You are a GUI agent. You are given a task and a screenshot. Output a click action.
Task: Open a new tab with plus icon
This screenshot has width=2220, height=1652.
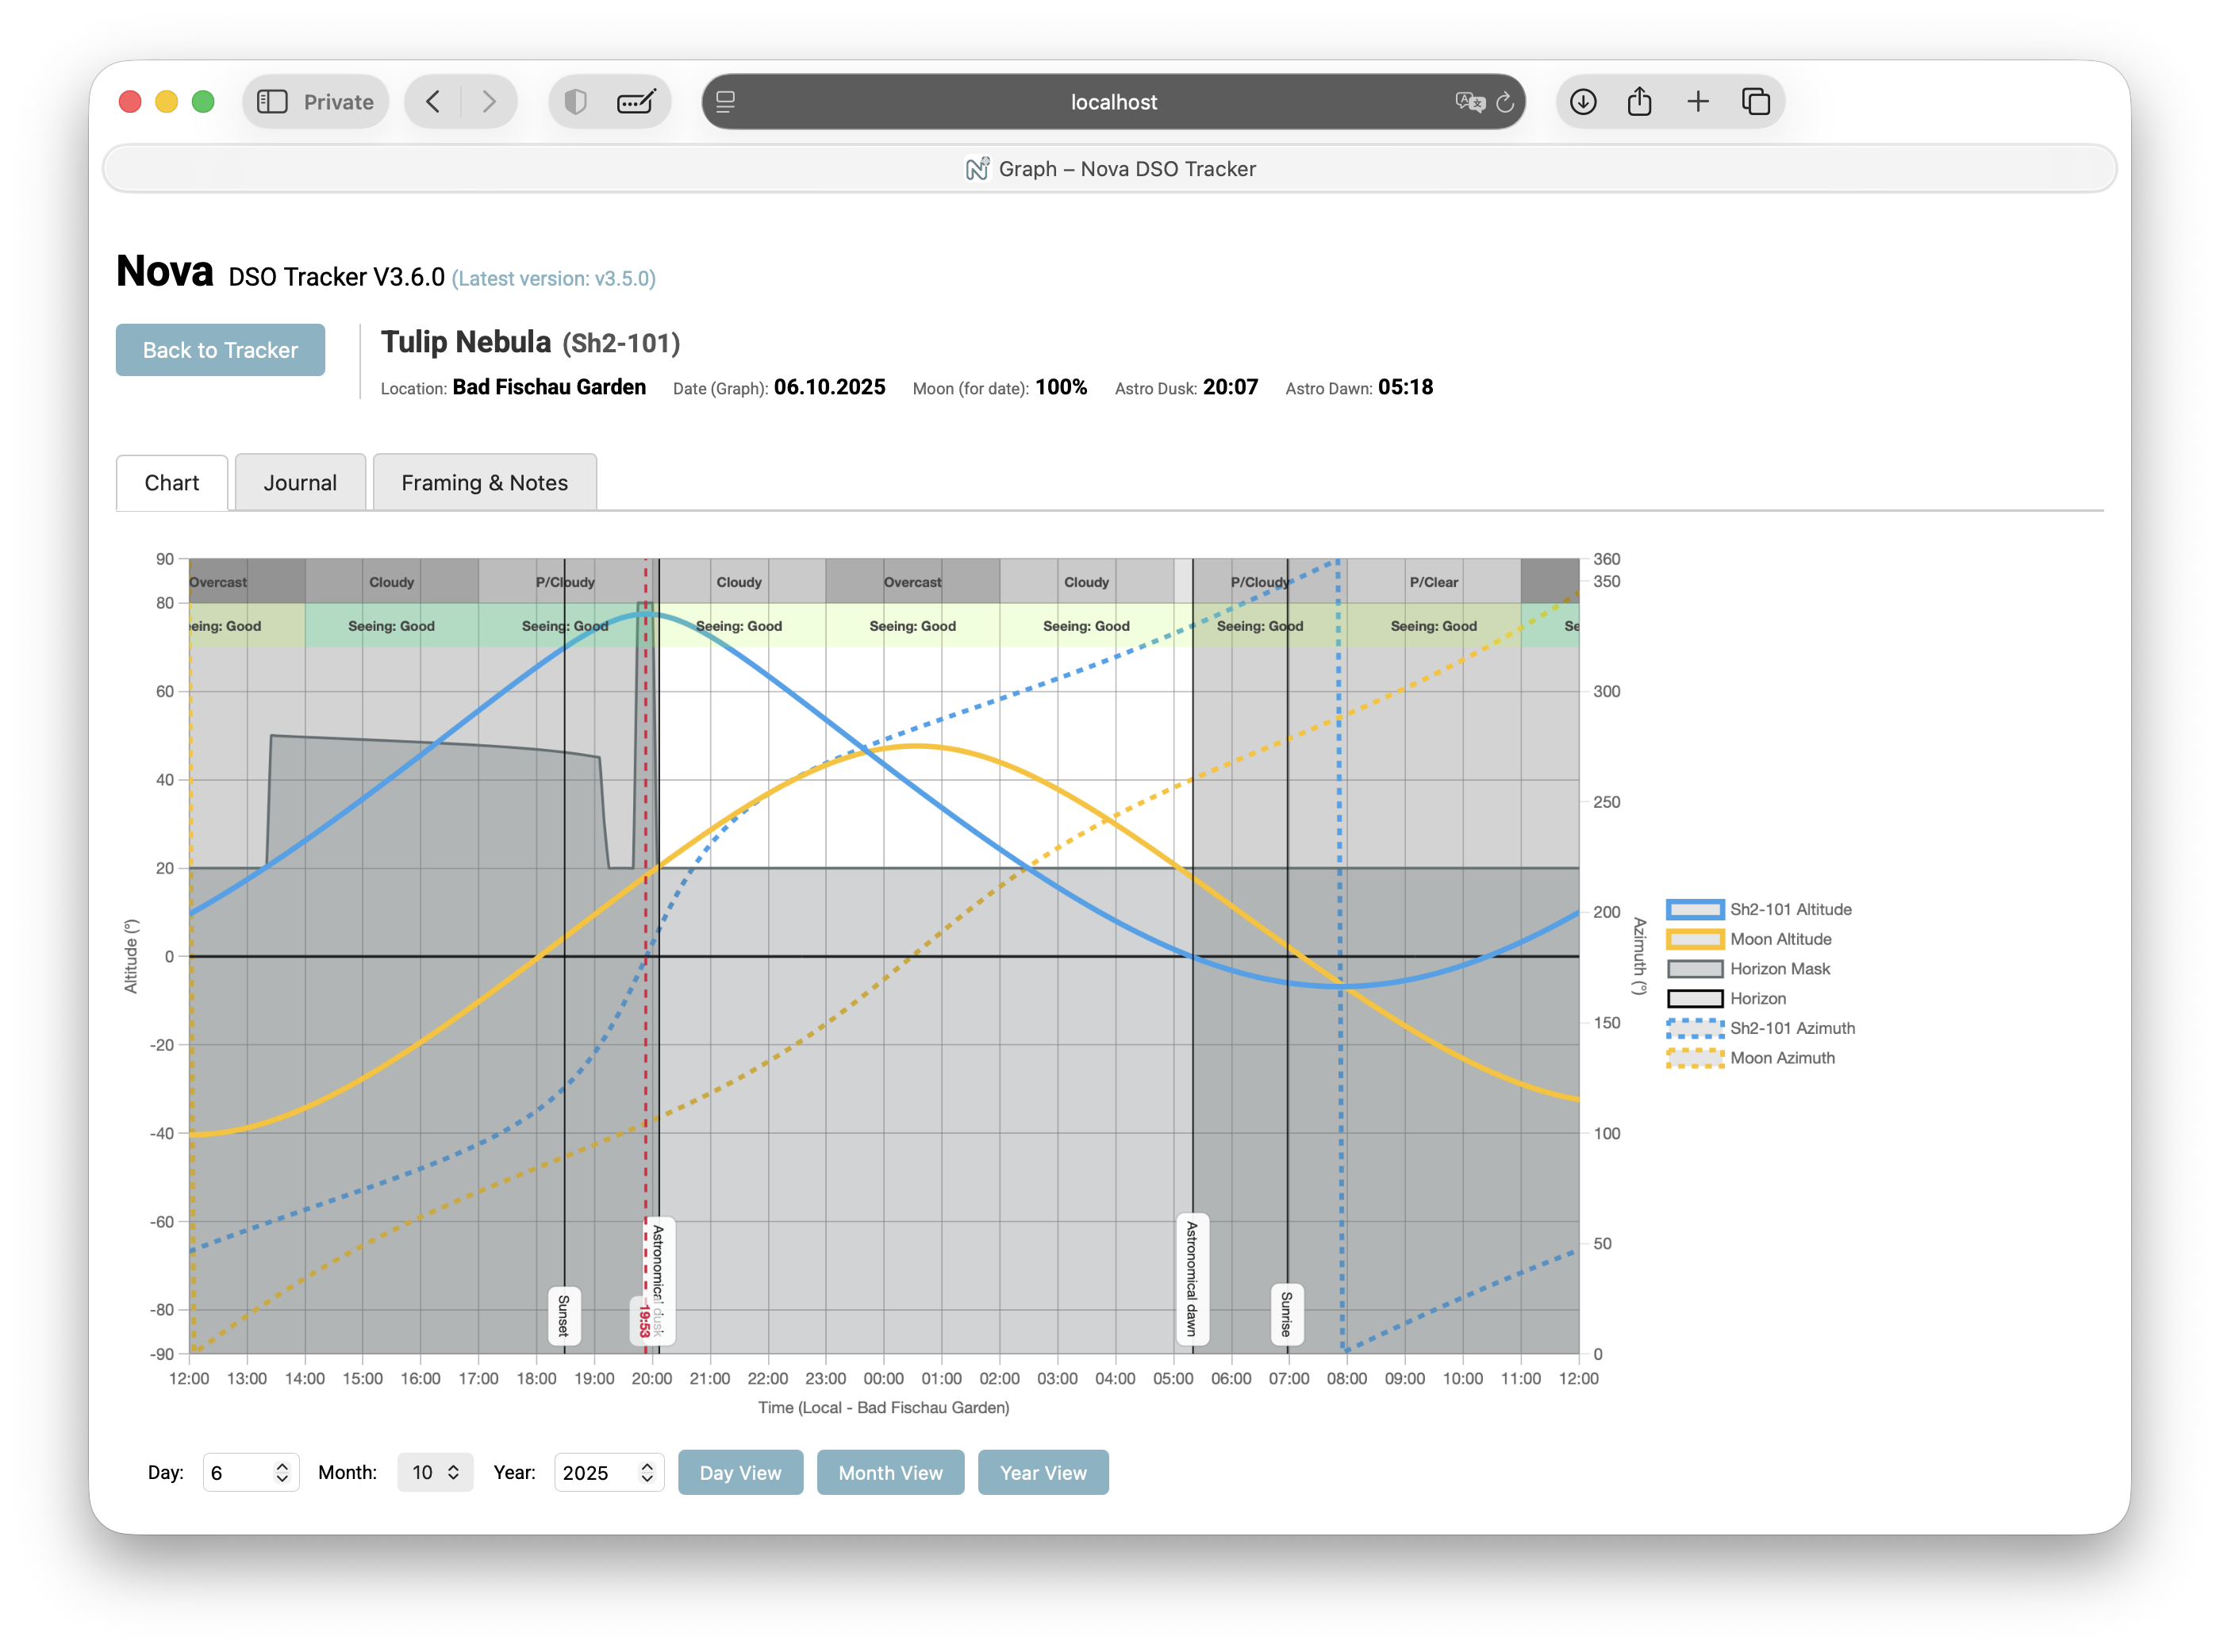coord(1697,102)
